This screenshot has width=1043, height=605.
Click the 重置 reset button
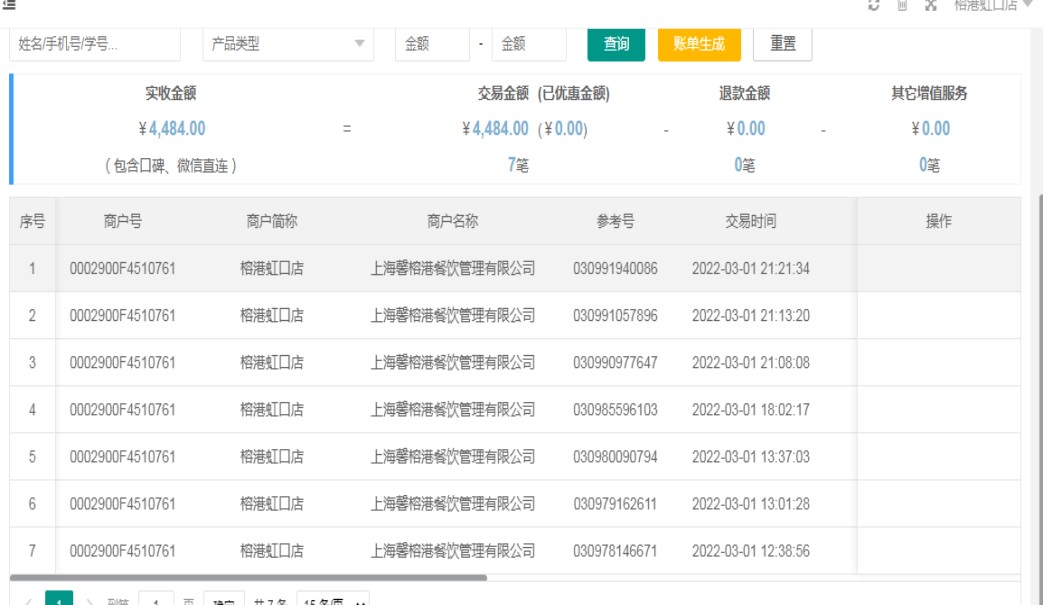tap(782, 44)
